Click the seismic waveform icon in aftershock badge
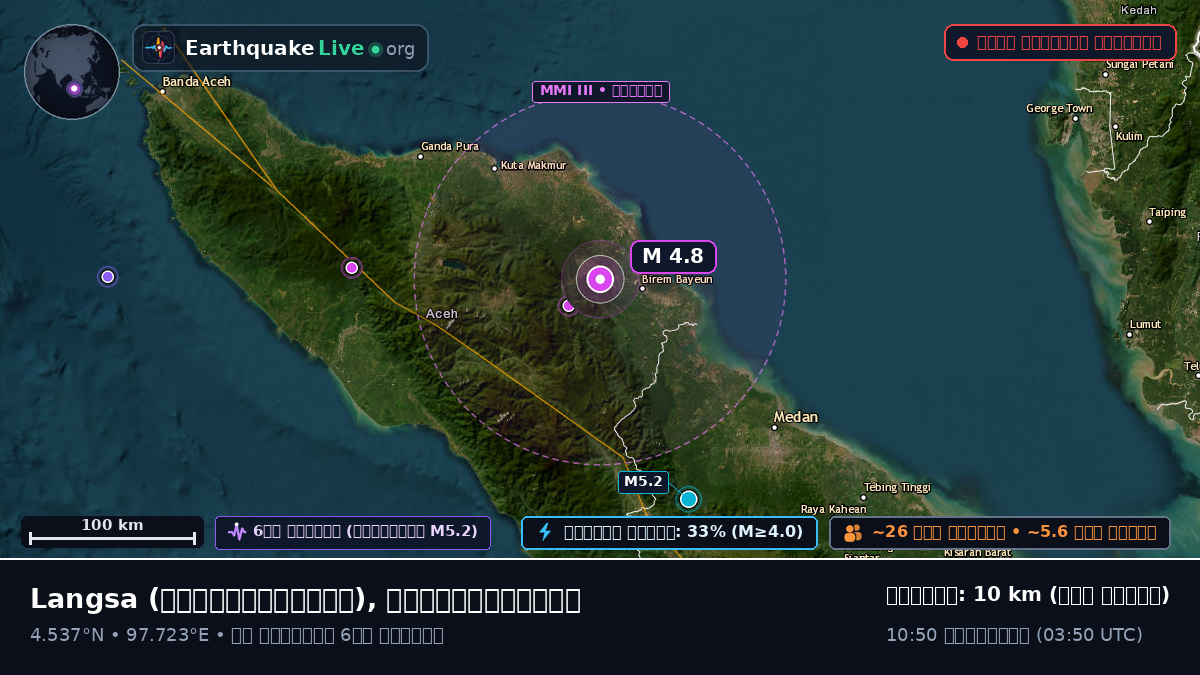Screen dimensions: 1200x675 tap(237, 532)
